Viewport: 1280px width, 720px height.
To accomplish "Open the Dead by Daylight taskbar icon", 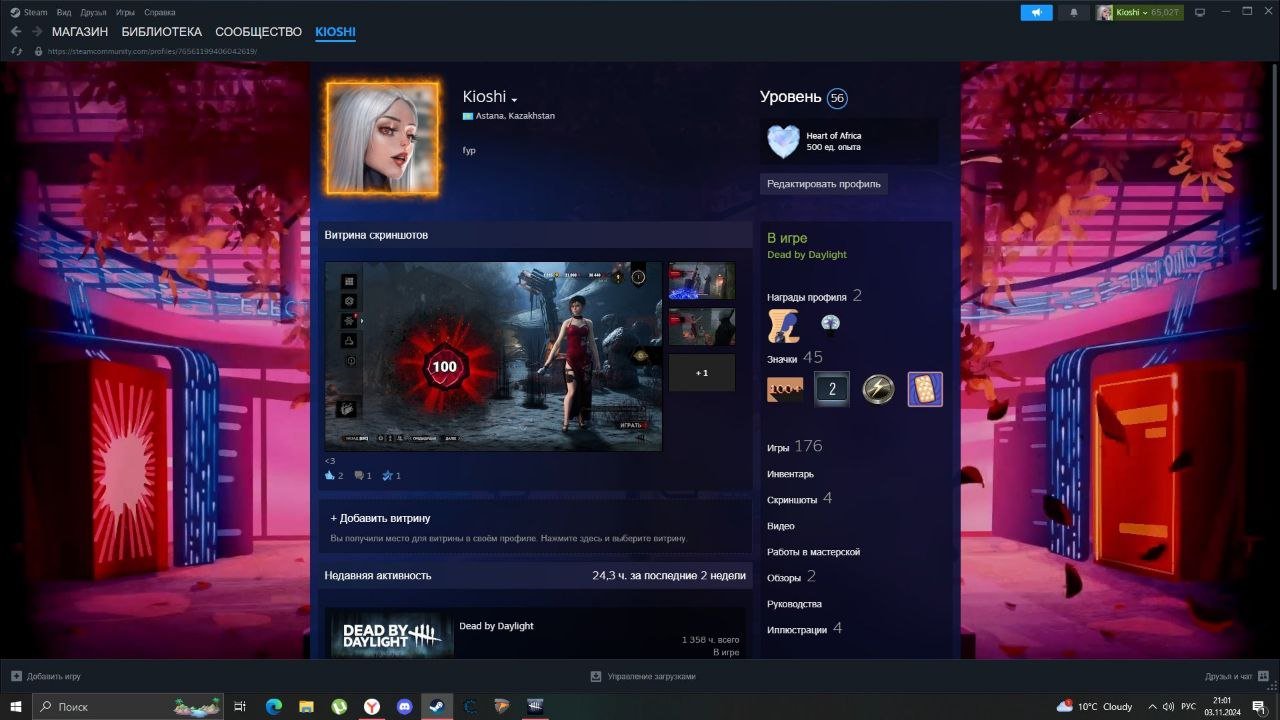I will pos(535,706).
